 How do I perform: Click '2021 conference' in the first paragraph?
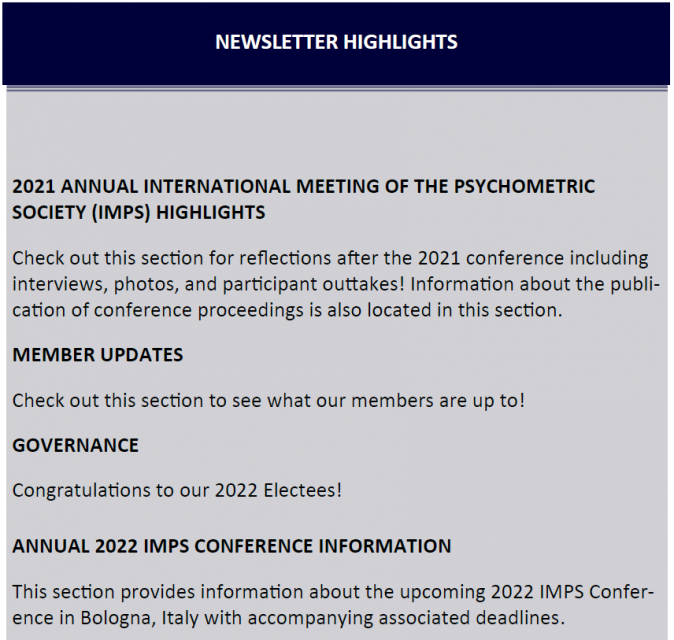tap(490, 258)
